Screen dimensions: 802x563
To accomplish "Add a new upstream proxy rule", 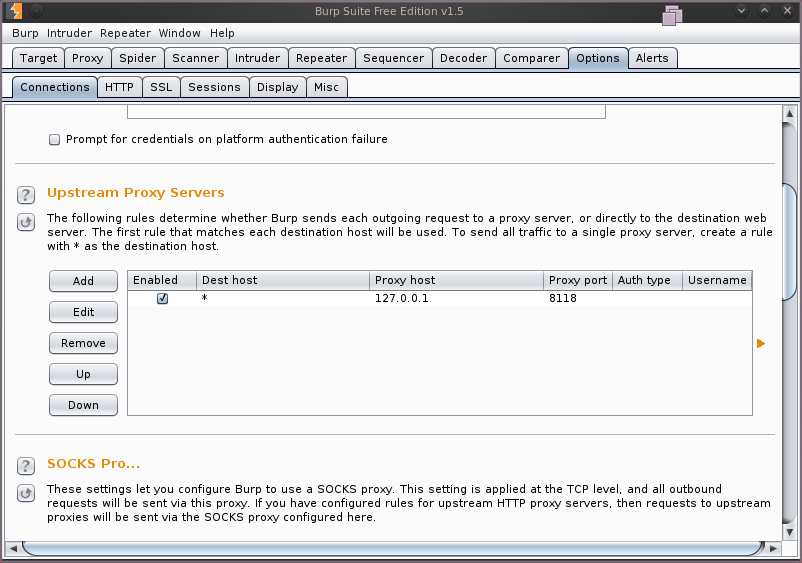I will 83,281.
